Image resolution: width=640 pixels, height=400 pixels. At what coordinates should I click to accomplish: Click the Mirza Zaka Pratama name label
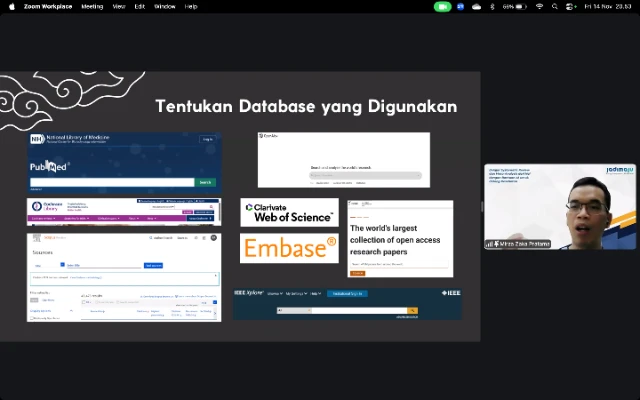click(518, 244)
